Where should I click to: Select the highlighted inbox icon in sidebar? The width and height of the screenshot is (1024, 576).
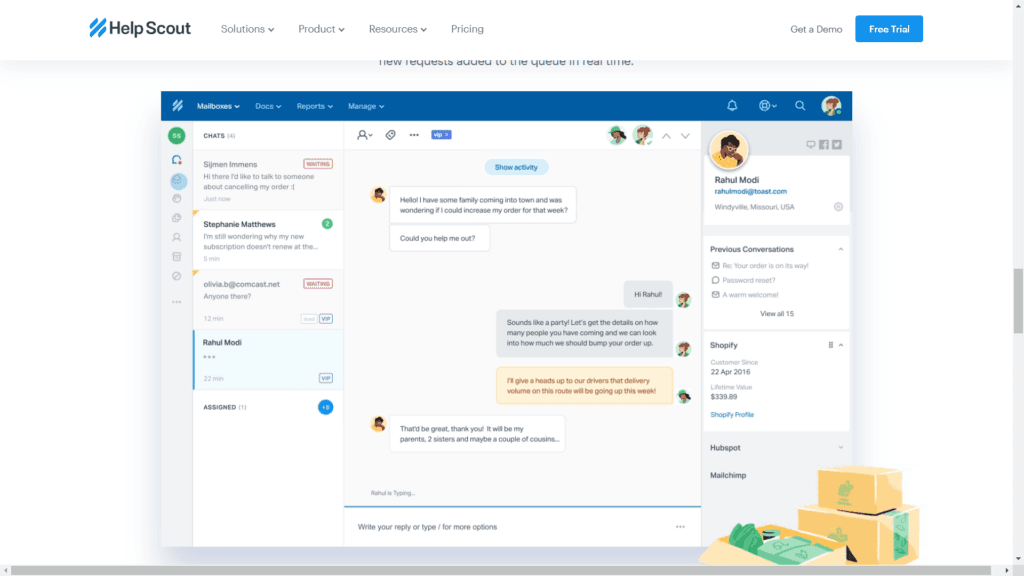178,181
